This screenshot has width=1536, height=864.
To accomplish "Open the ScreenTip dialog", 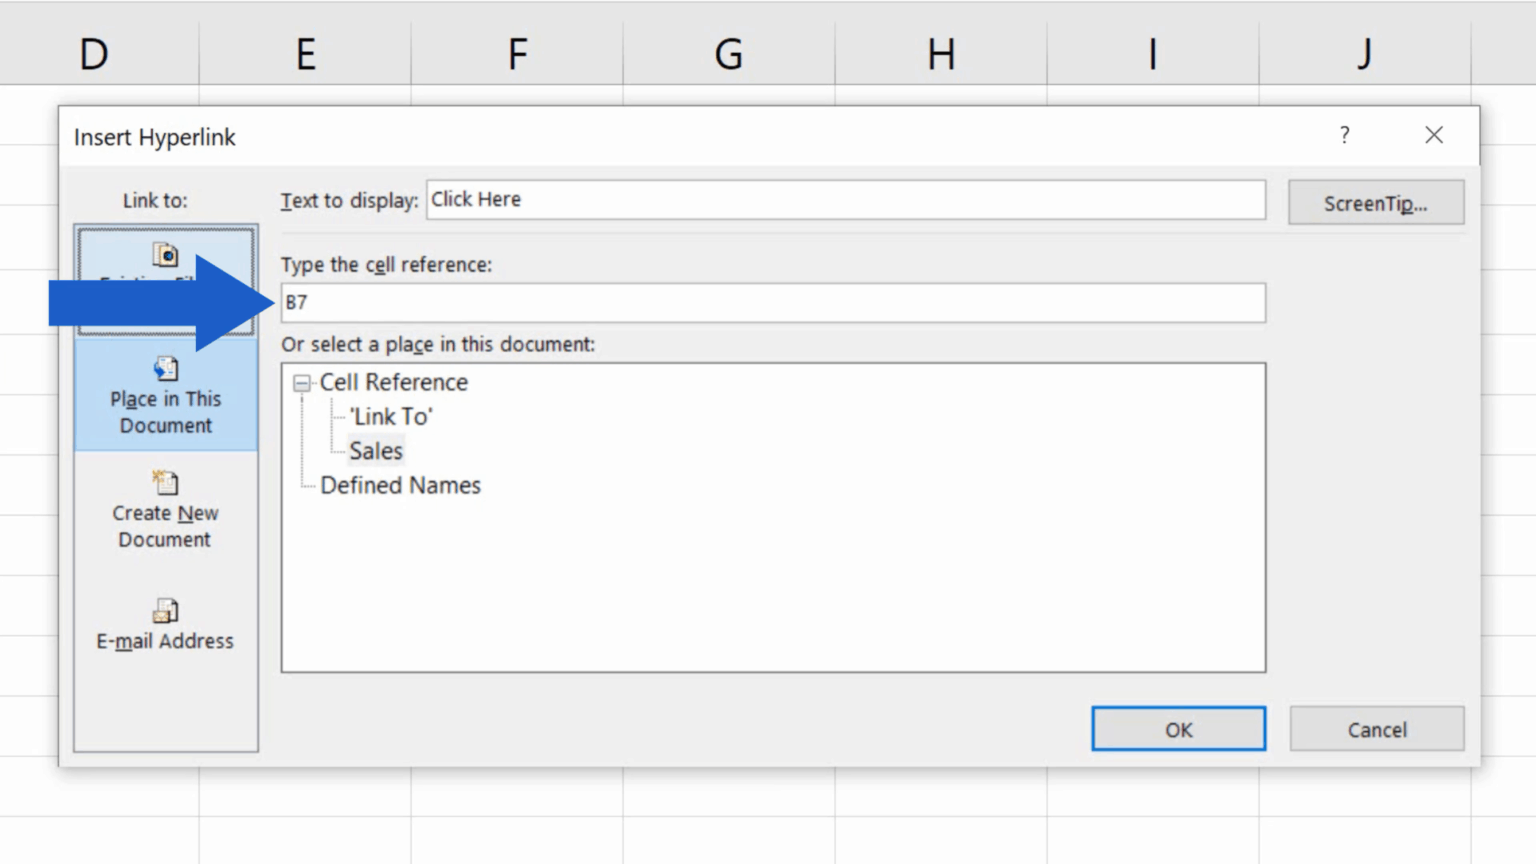I will point(1376,202).
